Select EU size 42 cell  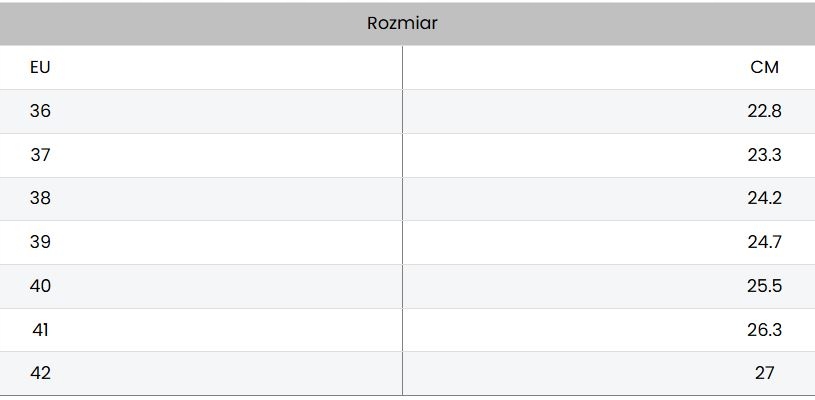click(x=40, y=373)
